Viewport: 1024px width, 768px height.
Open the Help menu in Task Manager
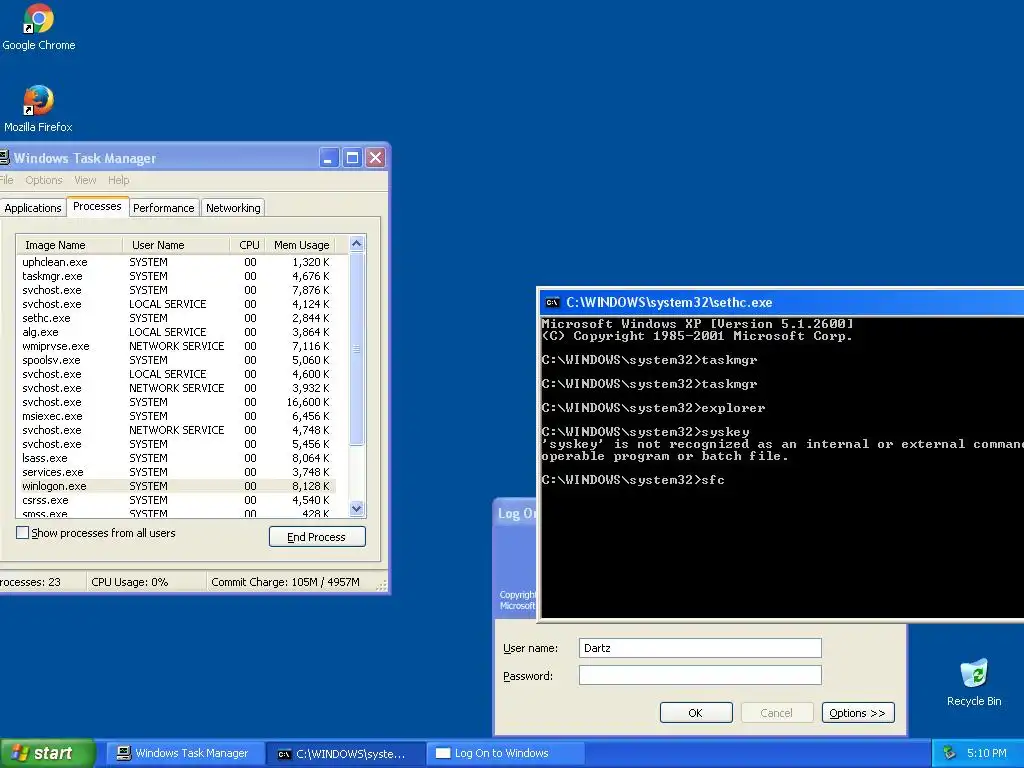click(x=118, y=180)
